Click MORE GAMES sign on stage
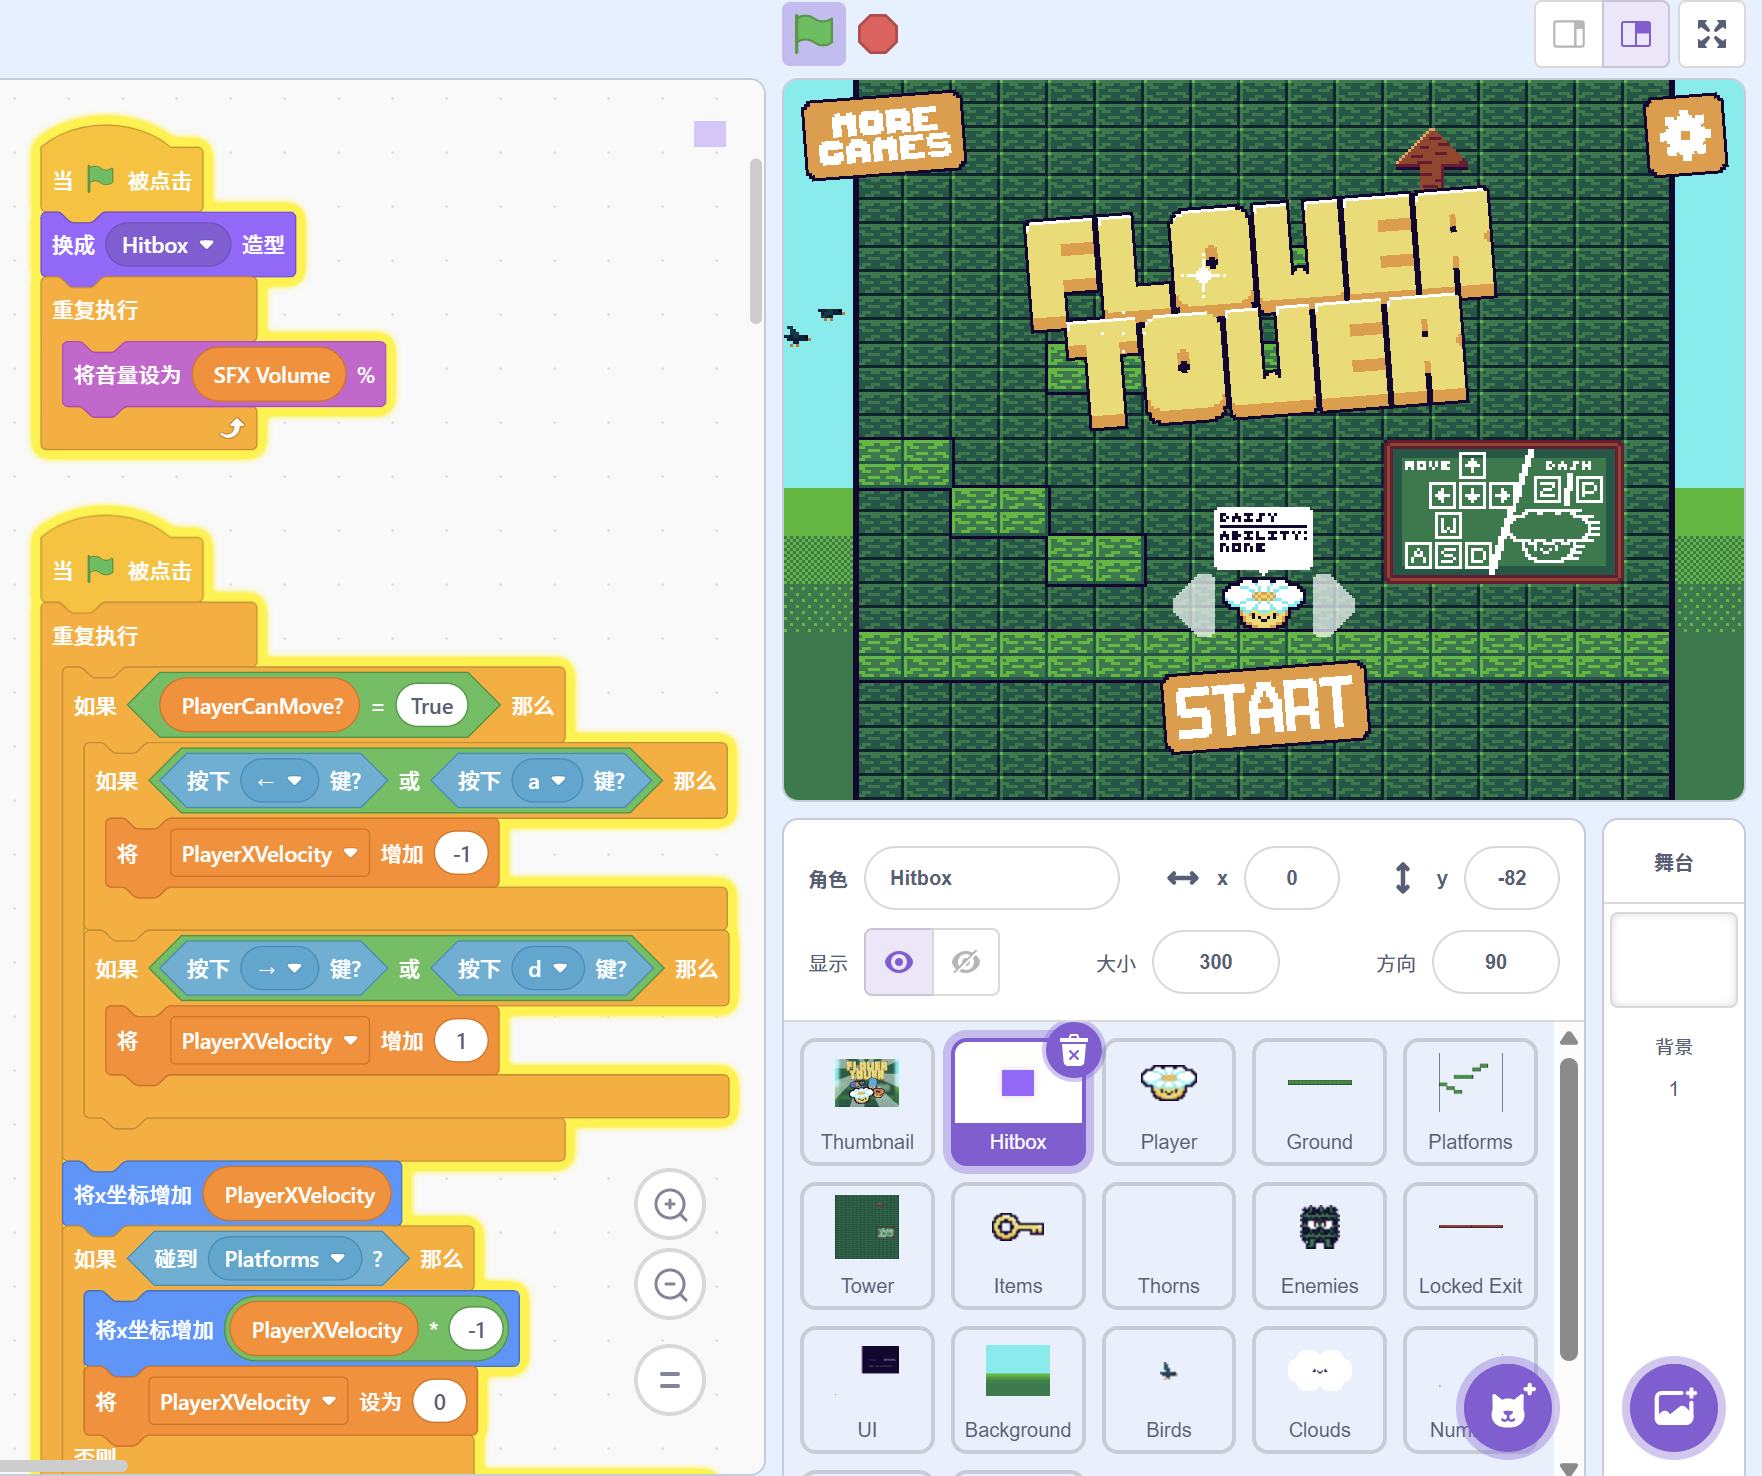 (884, 136)
